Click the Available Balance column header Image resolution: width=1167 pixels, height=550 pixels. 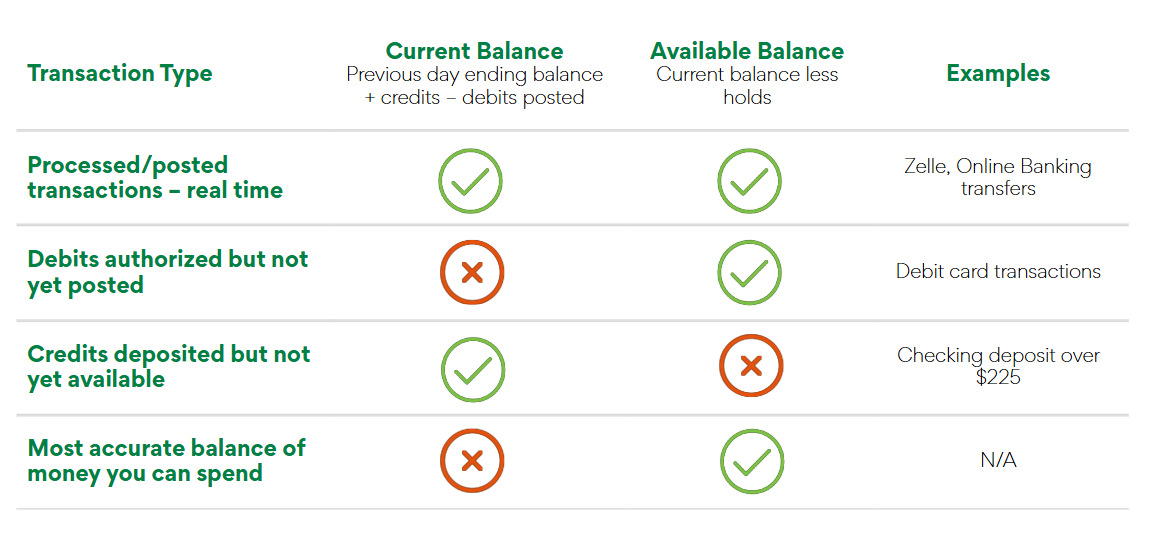click(x=747, y=52)
